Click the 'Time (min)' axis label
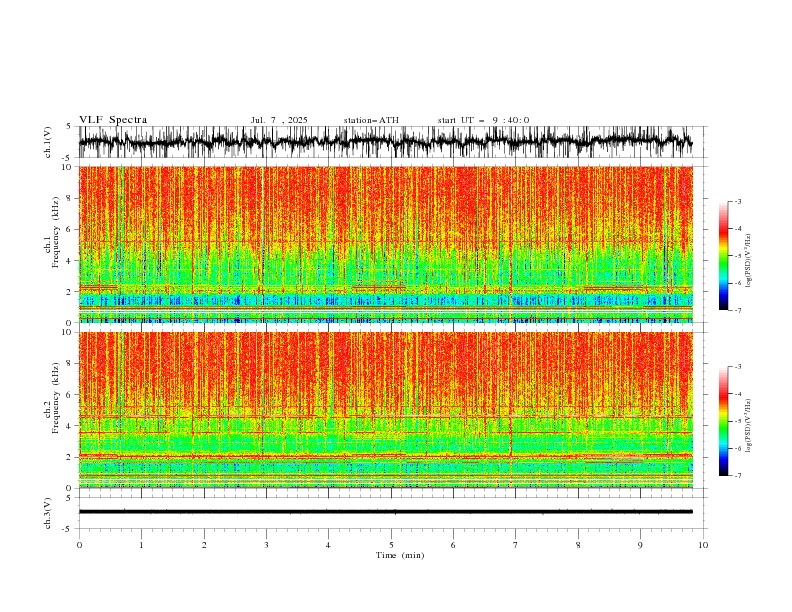 coord(400,555)
